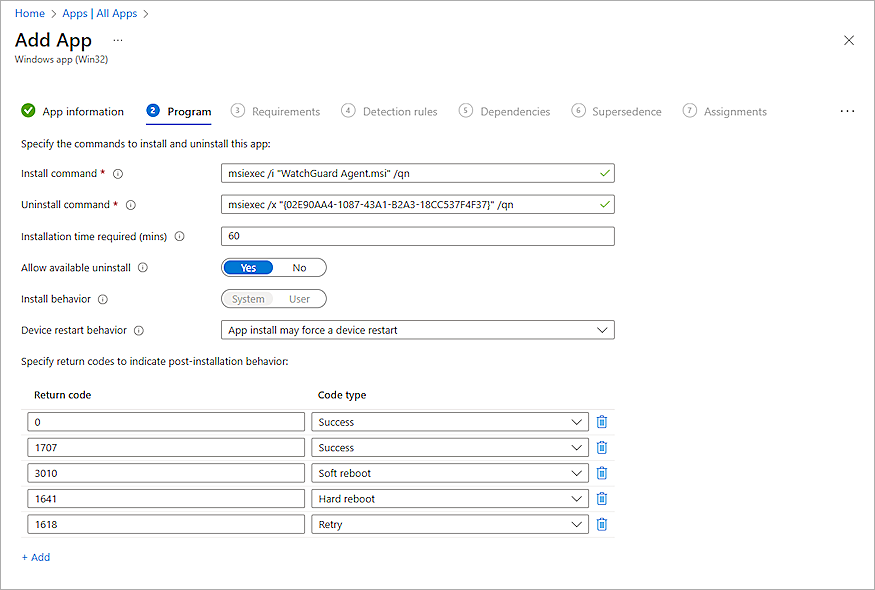Click the Uninstall command field
Viewport: 875px width, 590px height.
pos(417,205)
